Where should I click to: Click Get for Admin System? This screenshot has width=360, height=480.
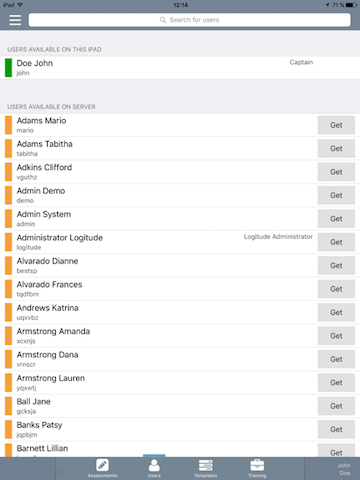point(336,219)
